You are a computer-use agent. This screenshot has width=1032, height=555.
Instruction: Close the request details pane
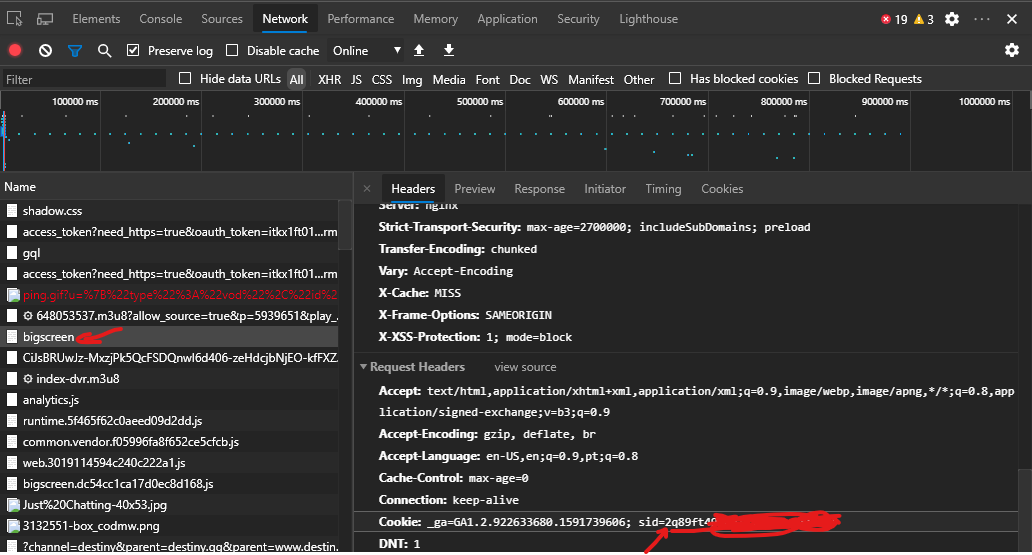point(367,189)
